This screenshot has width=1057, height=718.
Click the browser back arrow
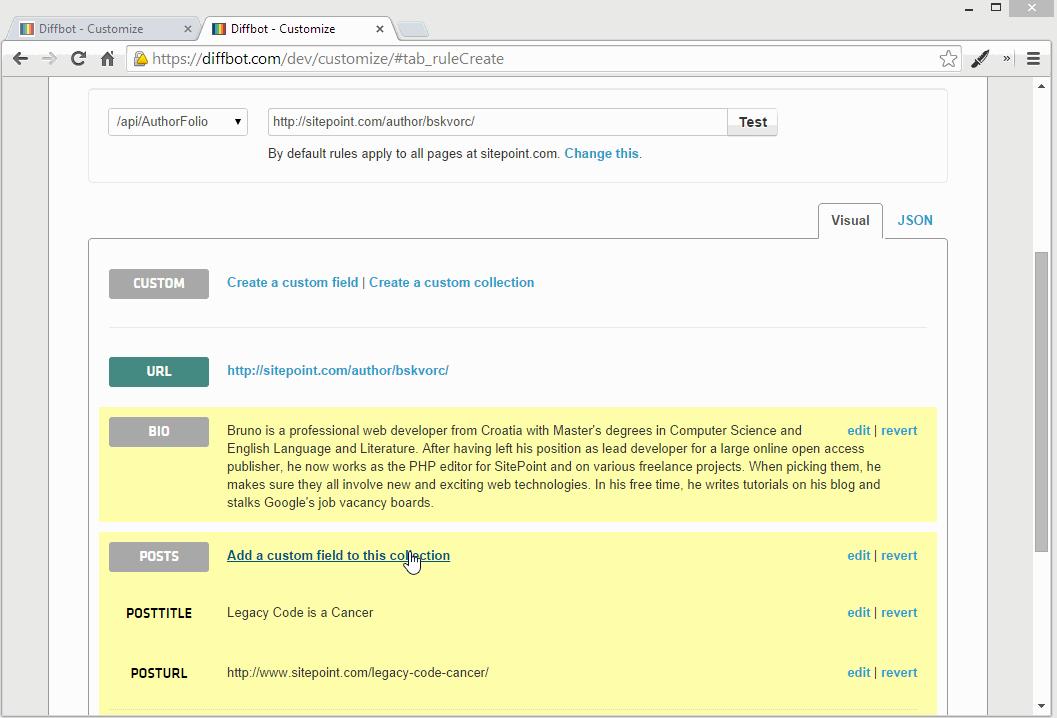(x=20, y=59)
